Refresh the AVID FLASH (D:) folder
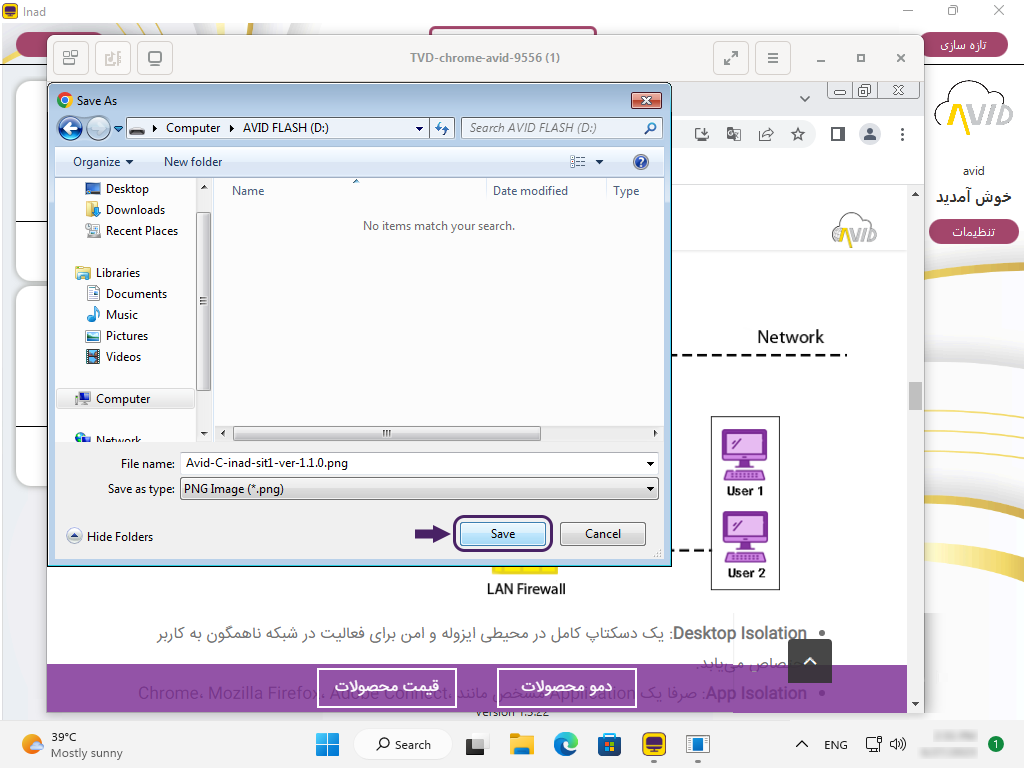 click(442, 129)
